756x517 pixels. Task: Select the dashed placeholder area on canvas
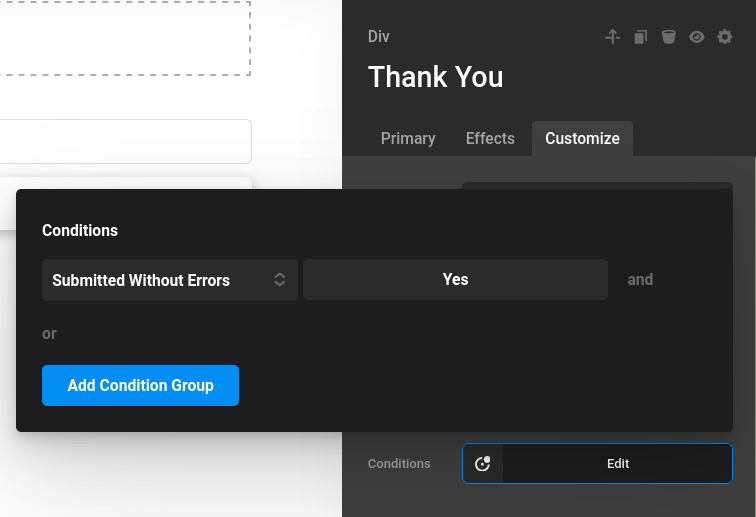[x=125, y=38]
